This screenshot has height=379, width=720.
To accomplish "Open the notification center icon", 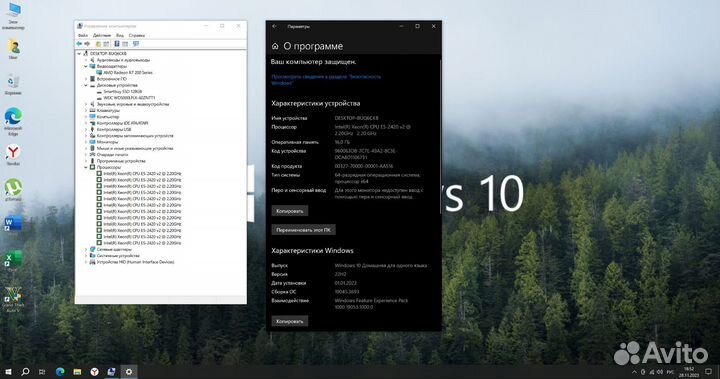I will click(708, 372).
